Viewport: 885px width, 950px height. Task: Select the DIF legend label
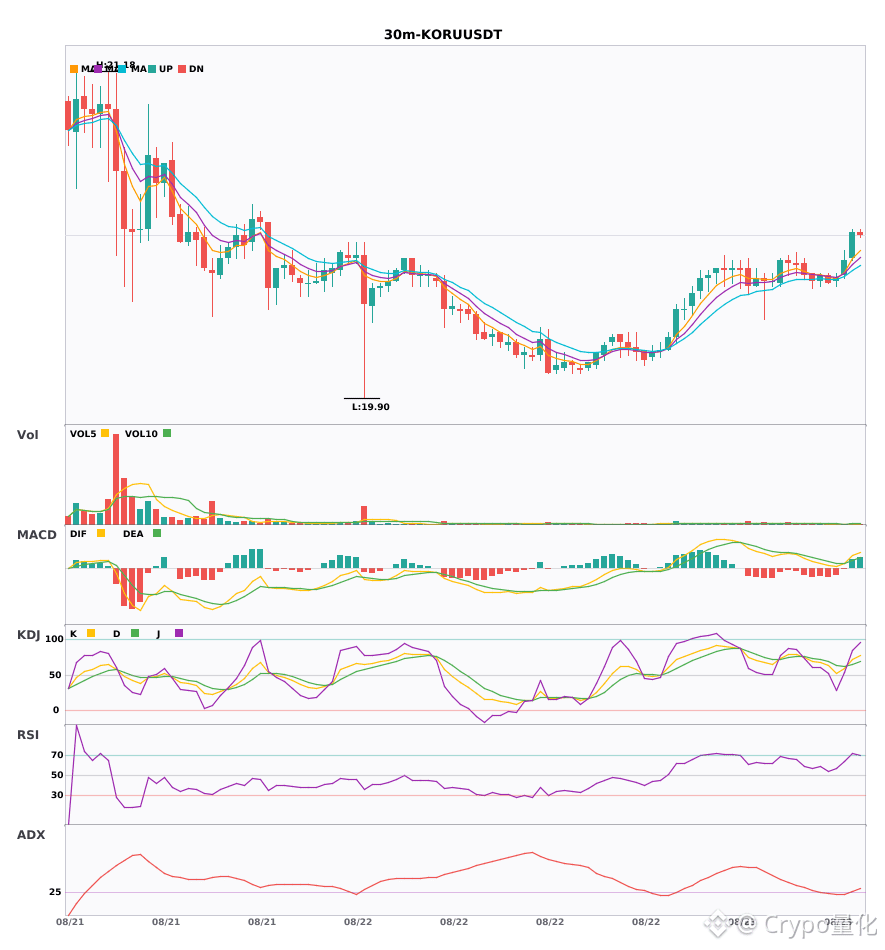click(78, 534)
